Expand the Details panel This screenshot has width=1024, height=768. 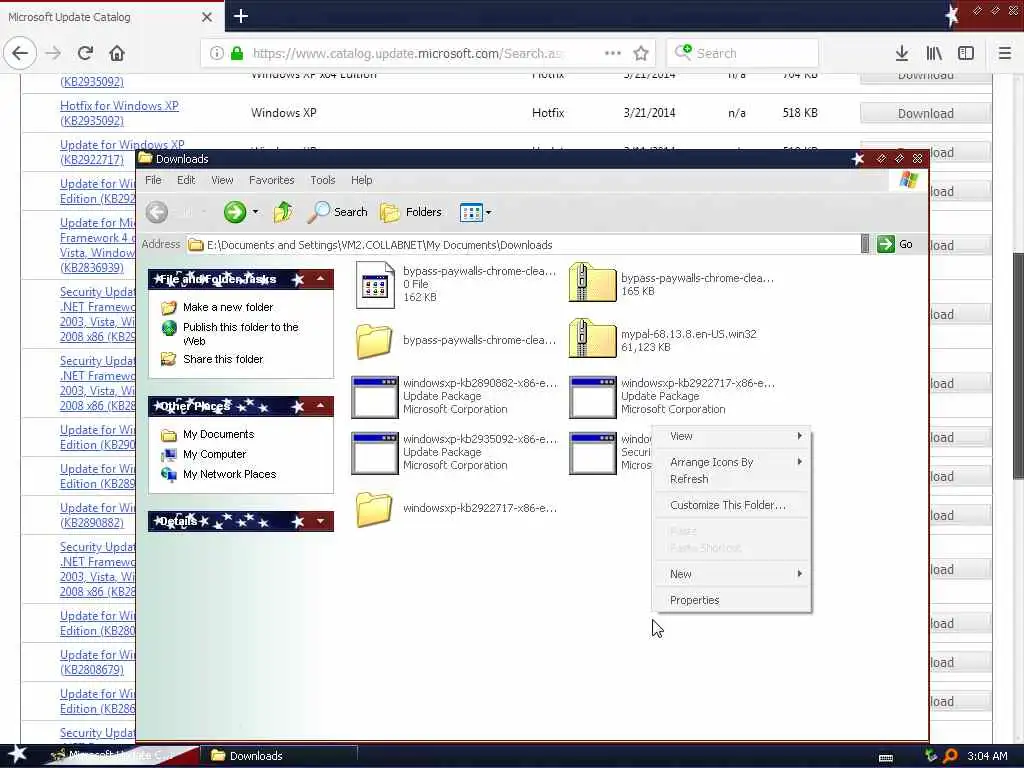[320, 520]
